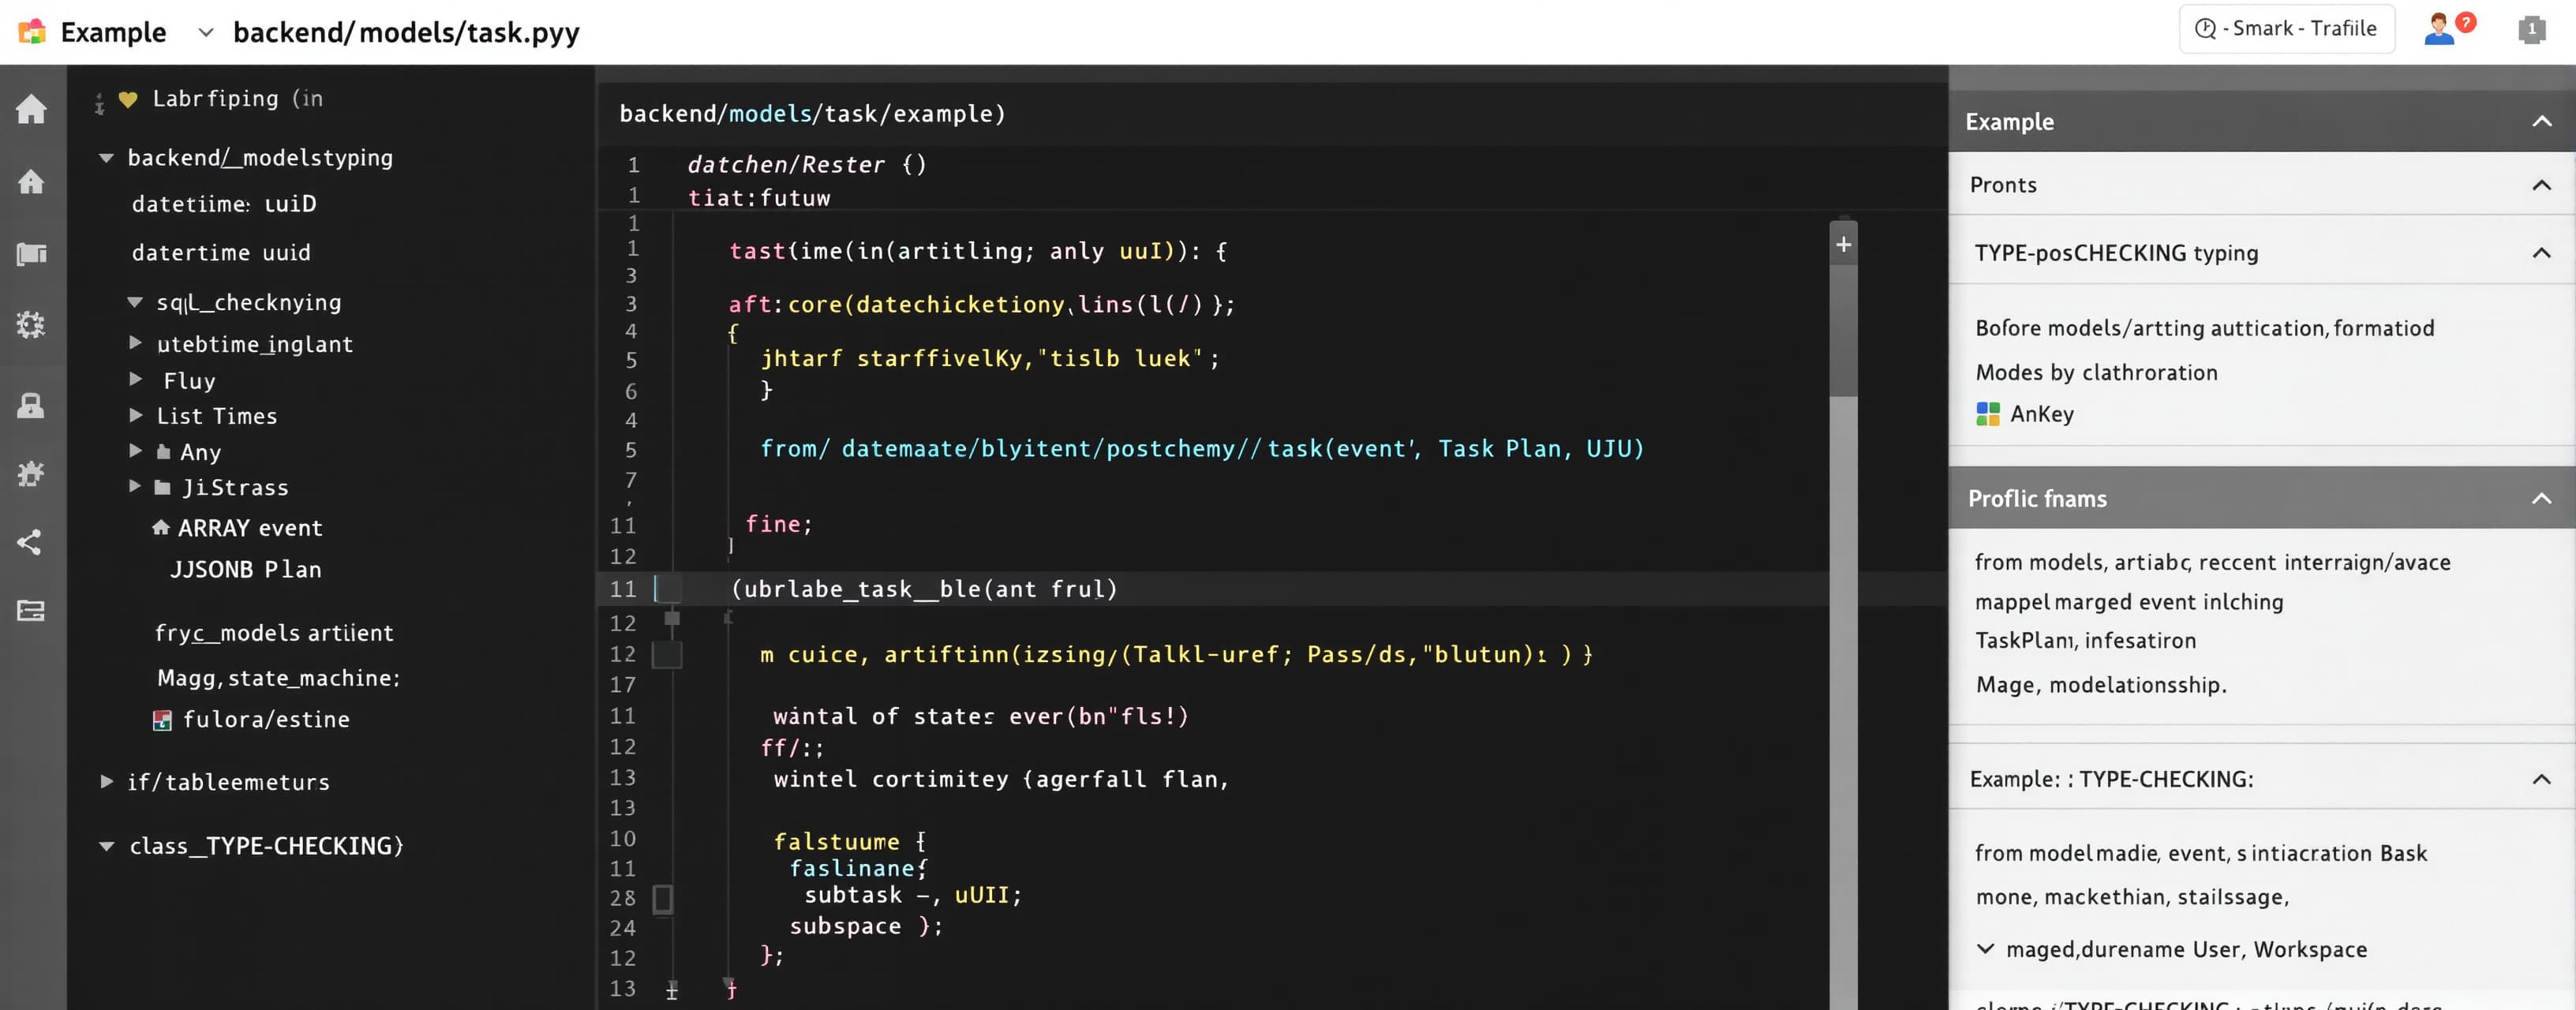Select the fryc_models artiient item

point(274,633)
